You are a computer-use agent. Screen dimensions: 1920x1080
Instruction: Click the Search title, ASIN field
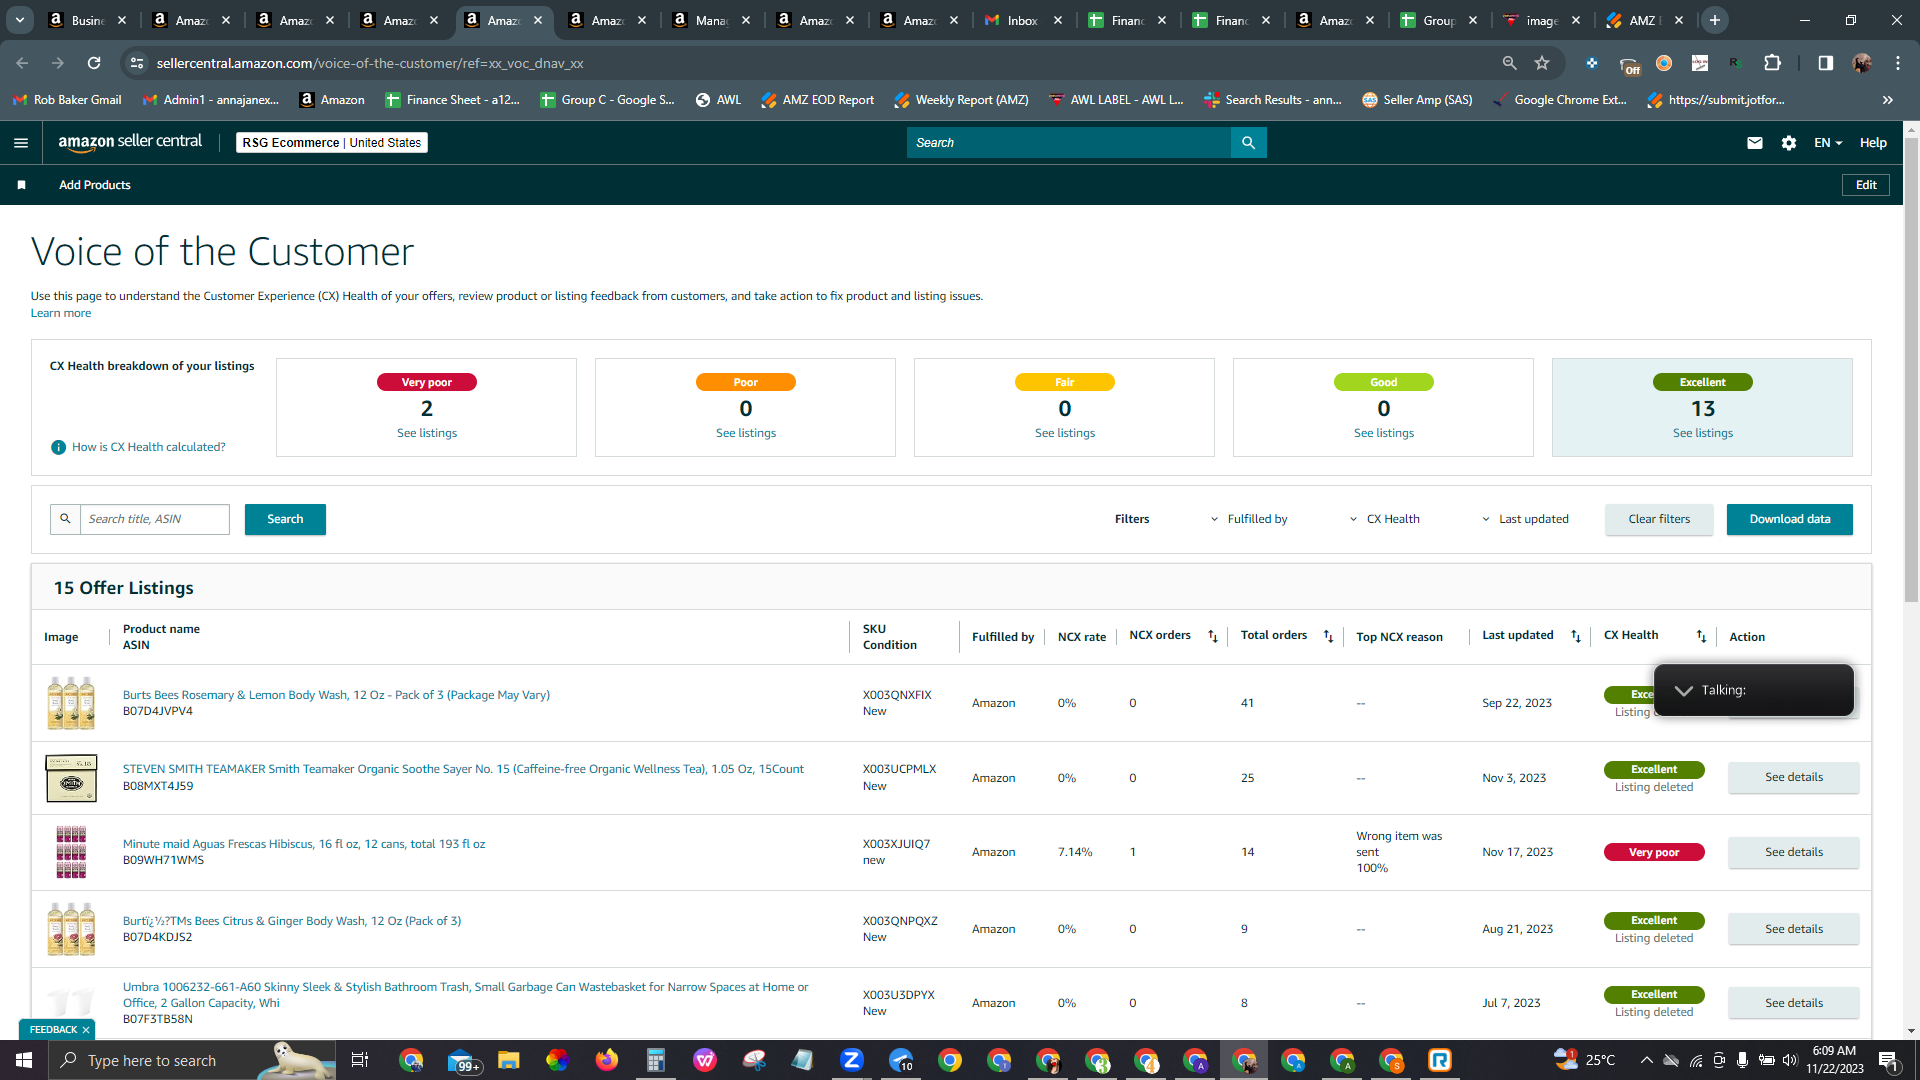click(155, 519)
